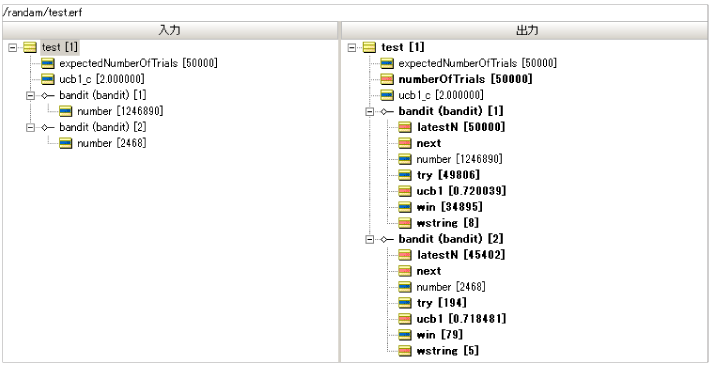Select try [194] label
The image size is (710, 369).
pyautogui.click(x=441, y=303)
